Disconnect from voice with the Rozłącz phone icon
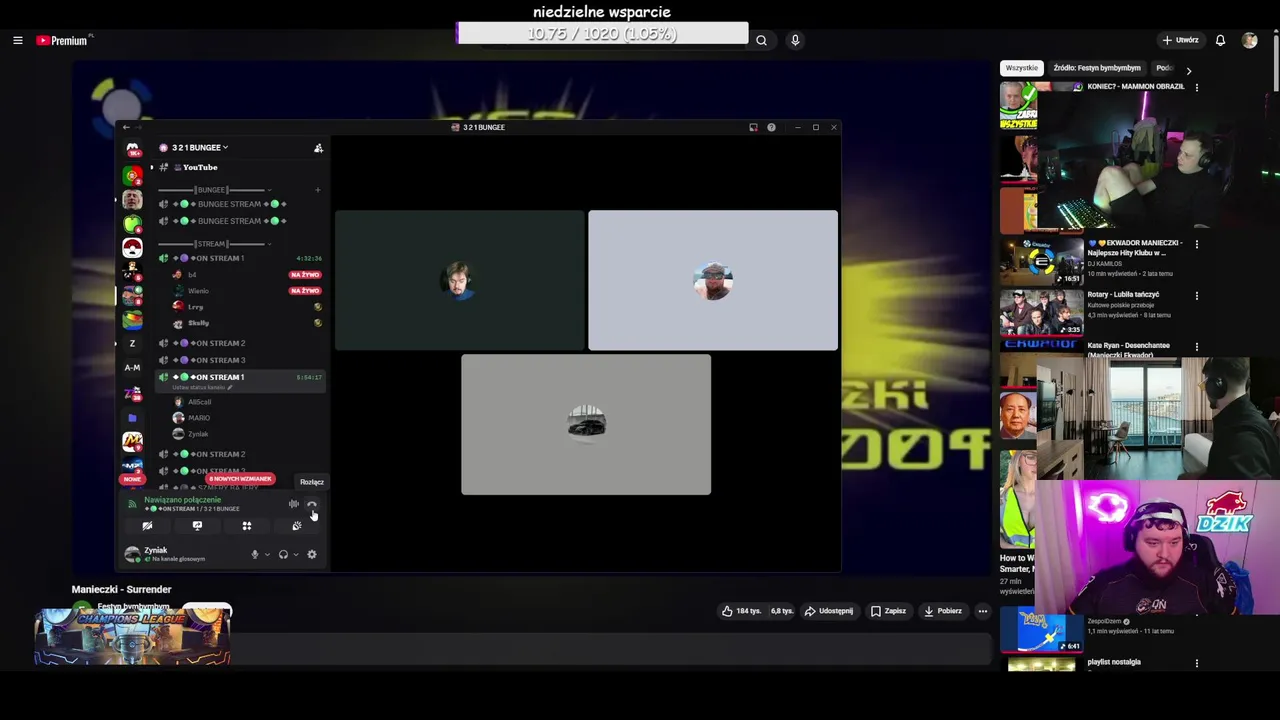1280x720 pixels. [311, 504]
